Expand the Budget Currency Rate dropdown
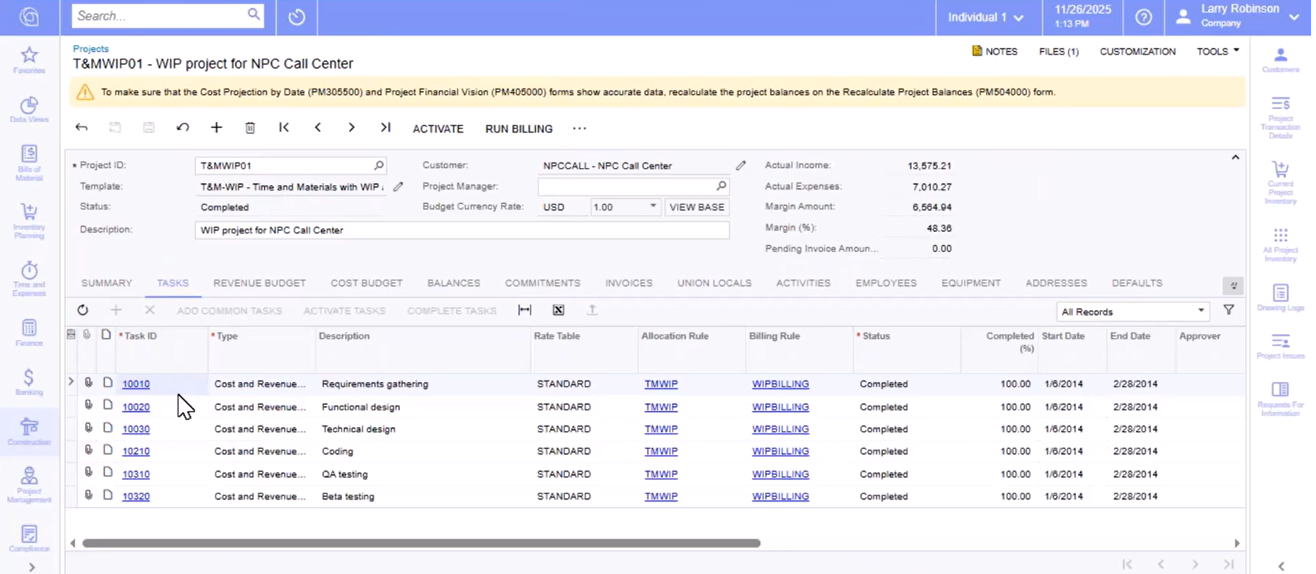The height and width of the screenshot is (574, 1316). click(x=653, y=207)
